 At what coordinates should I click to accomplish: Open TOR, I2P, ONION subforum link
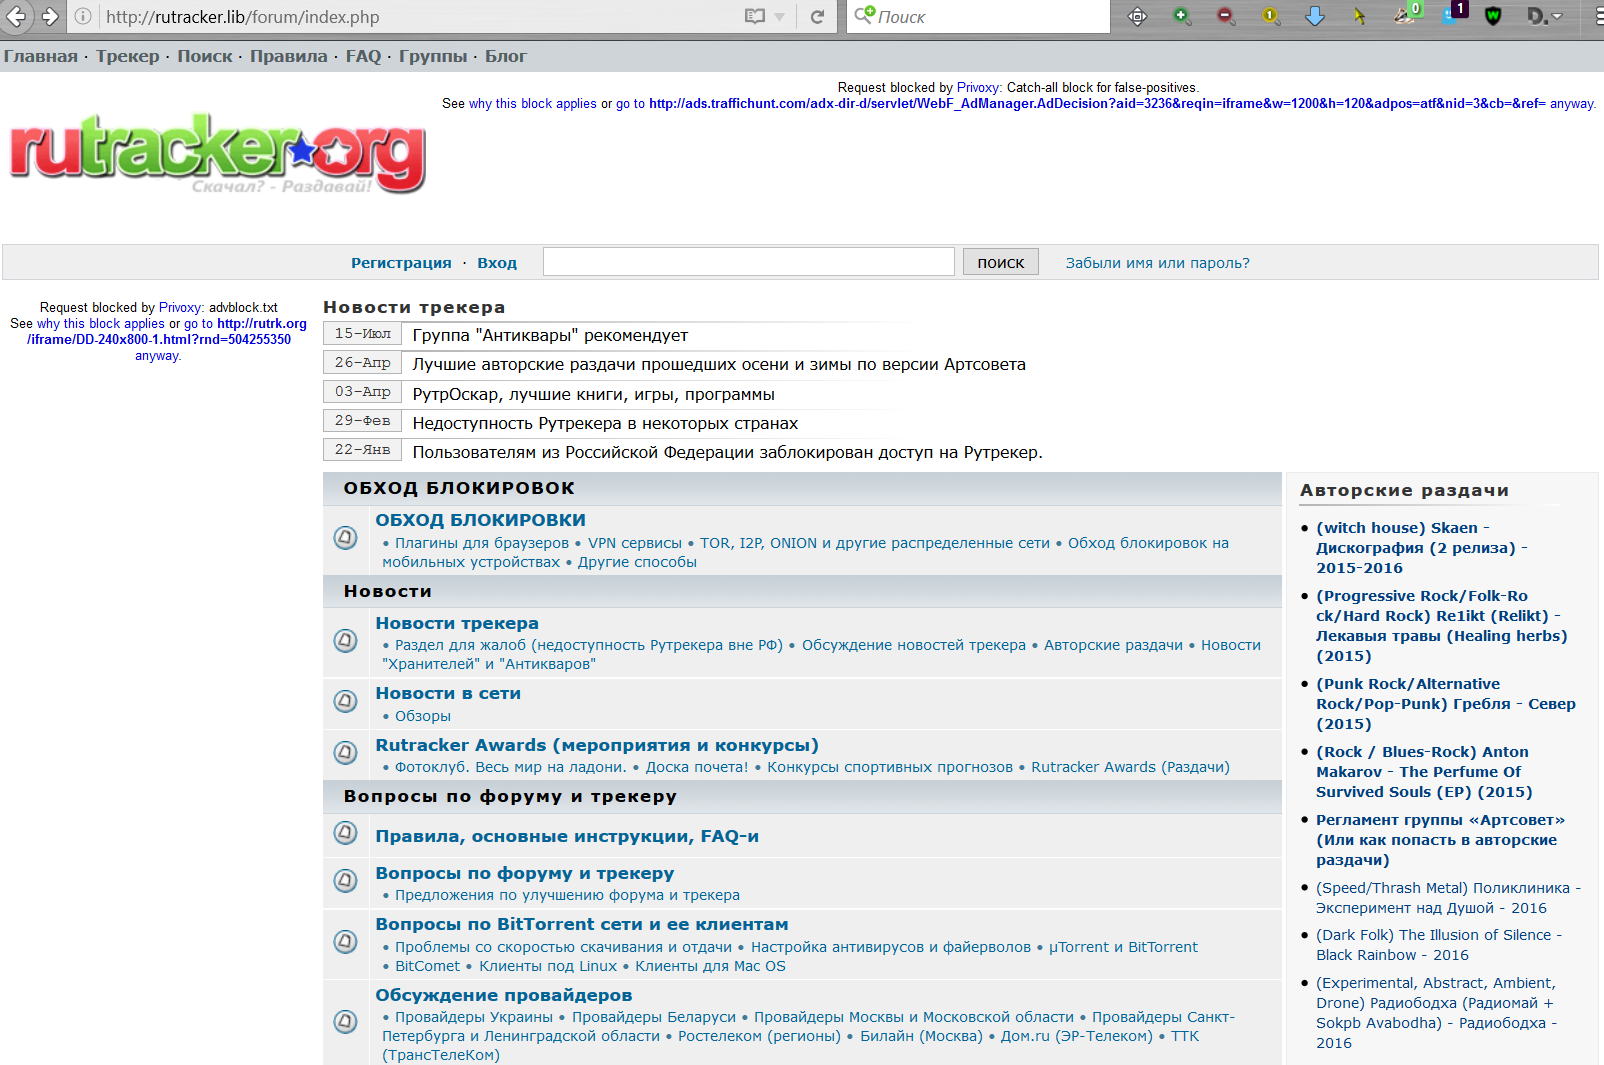[x=875, y=543]
